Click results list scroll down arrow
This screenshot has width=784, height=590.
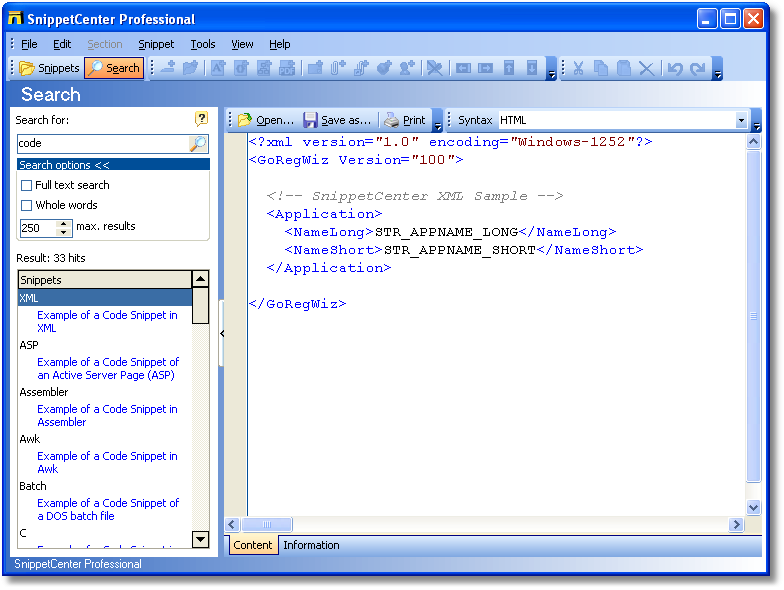pyautogui.click(x=200, y=539)
